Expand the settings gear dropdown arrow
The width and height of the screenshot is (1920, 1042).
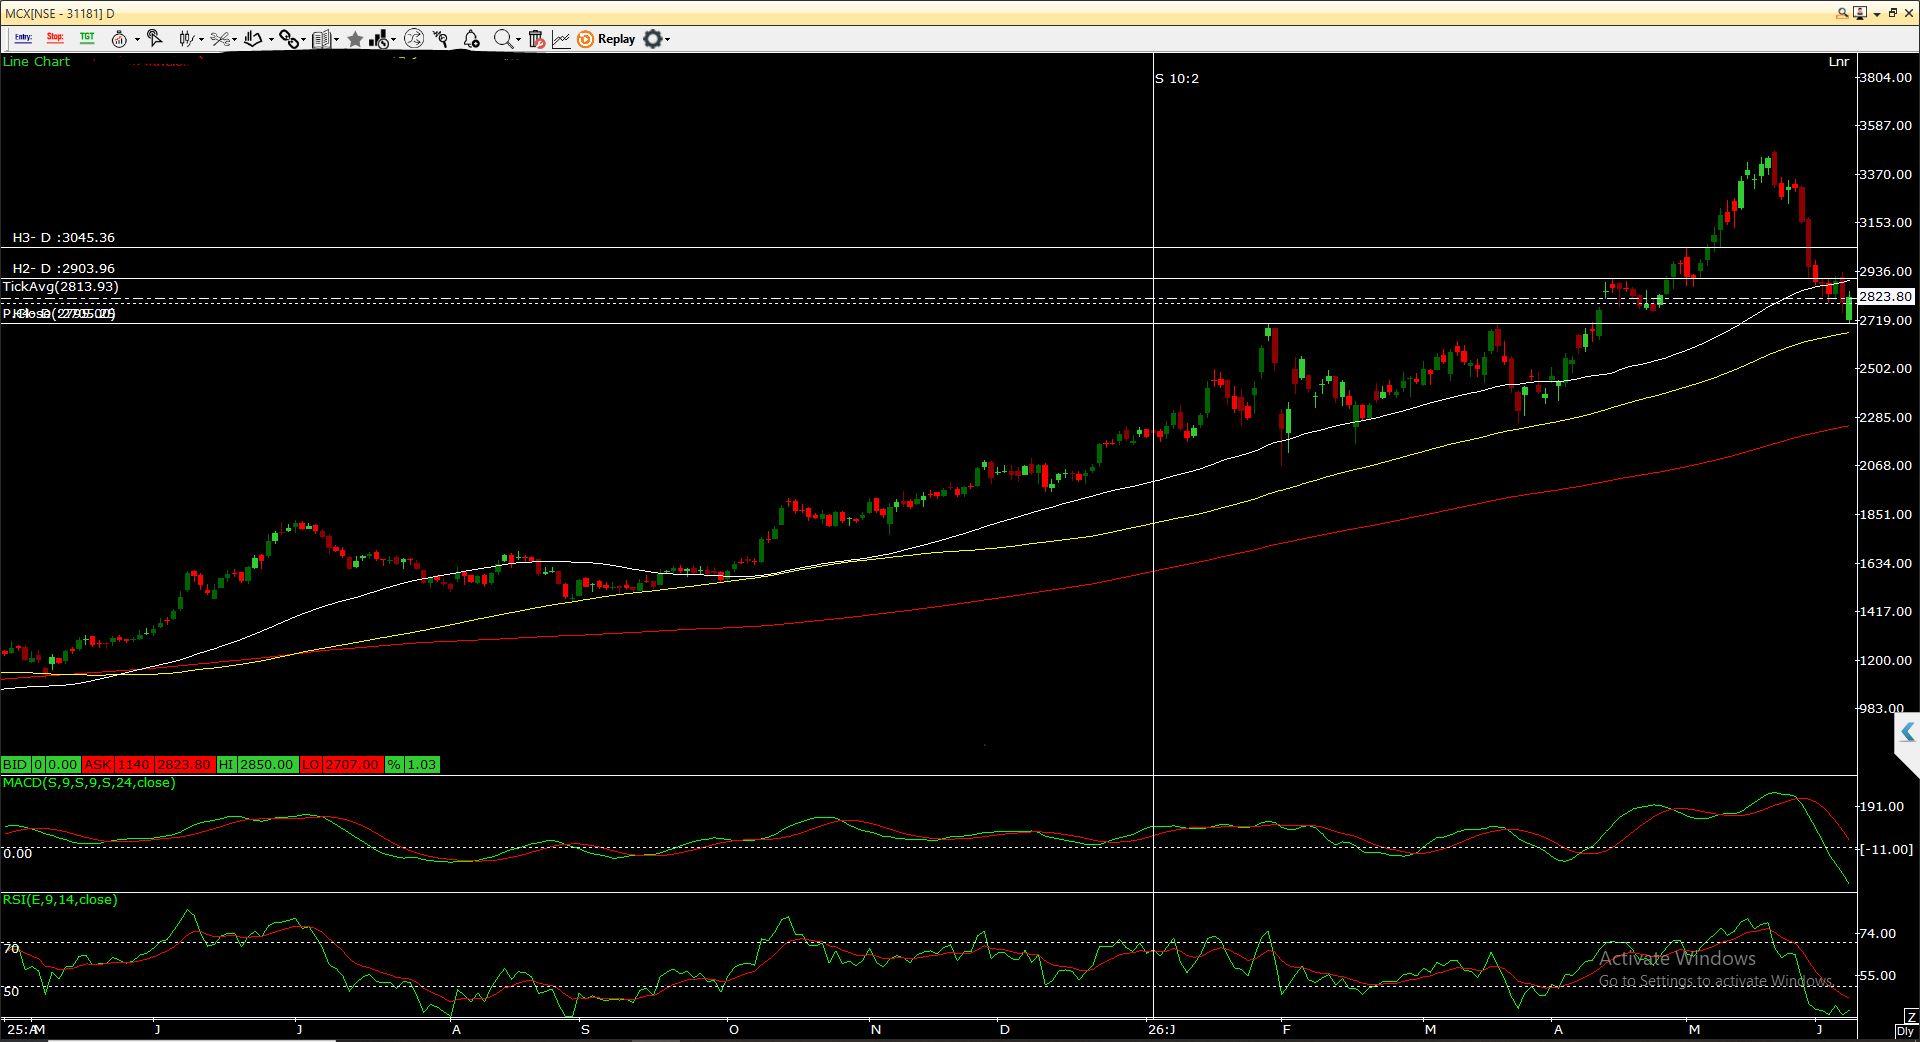(667, 40)
